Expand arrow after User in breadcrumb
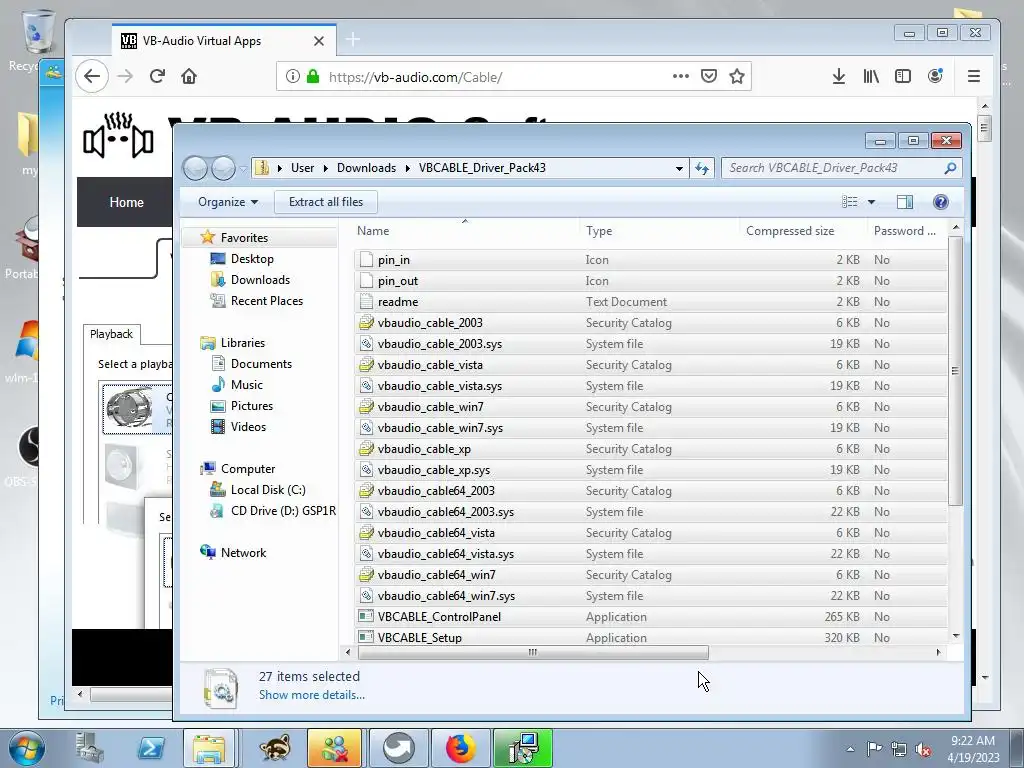 (325, 168)
